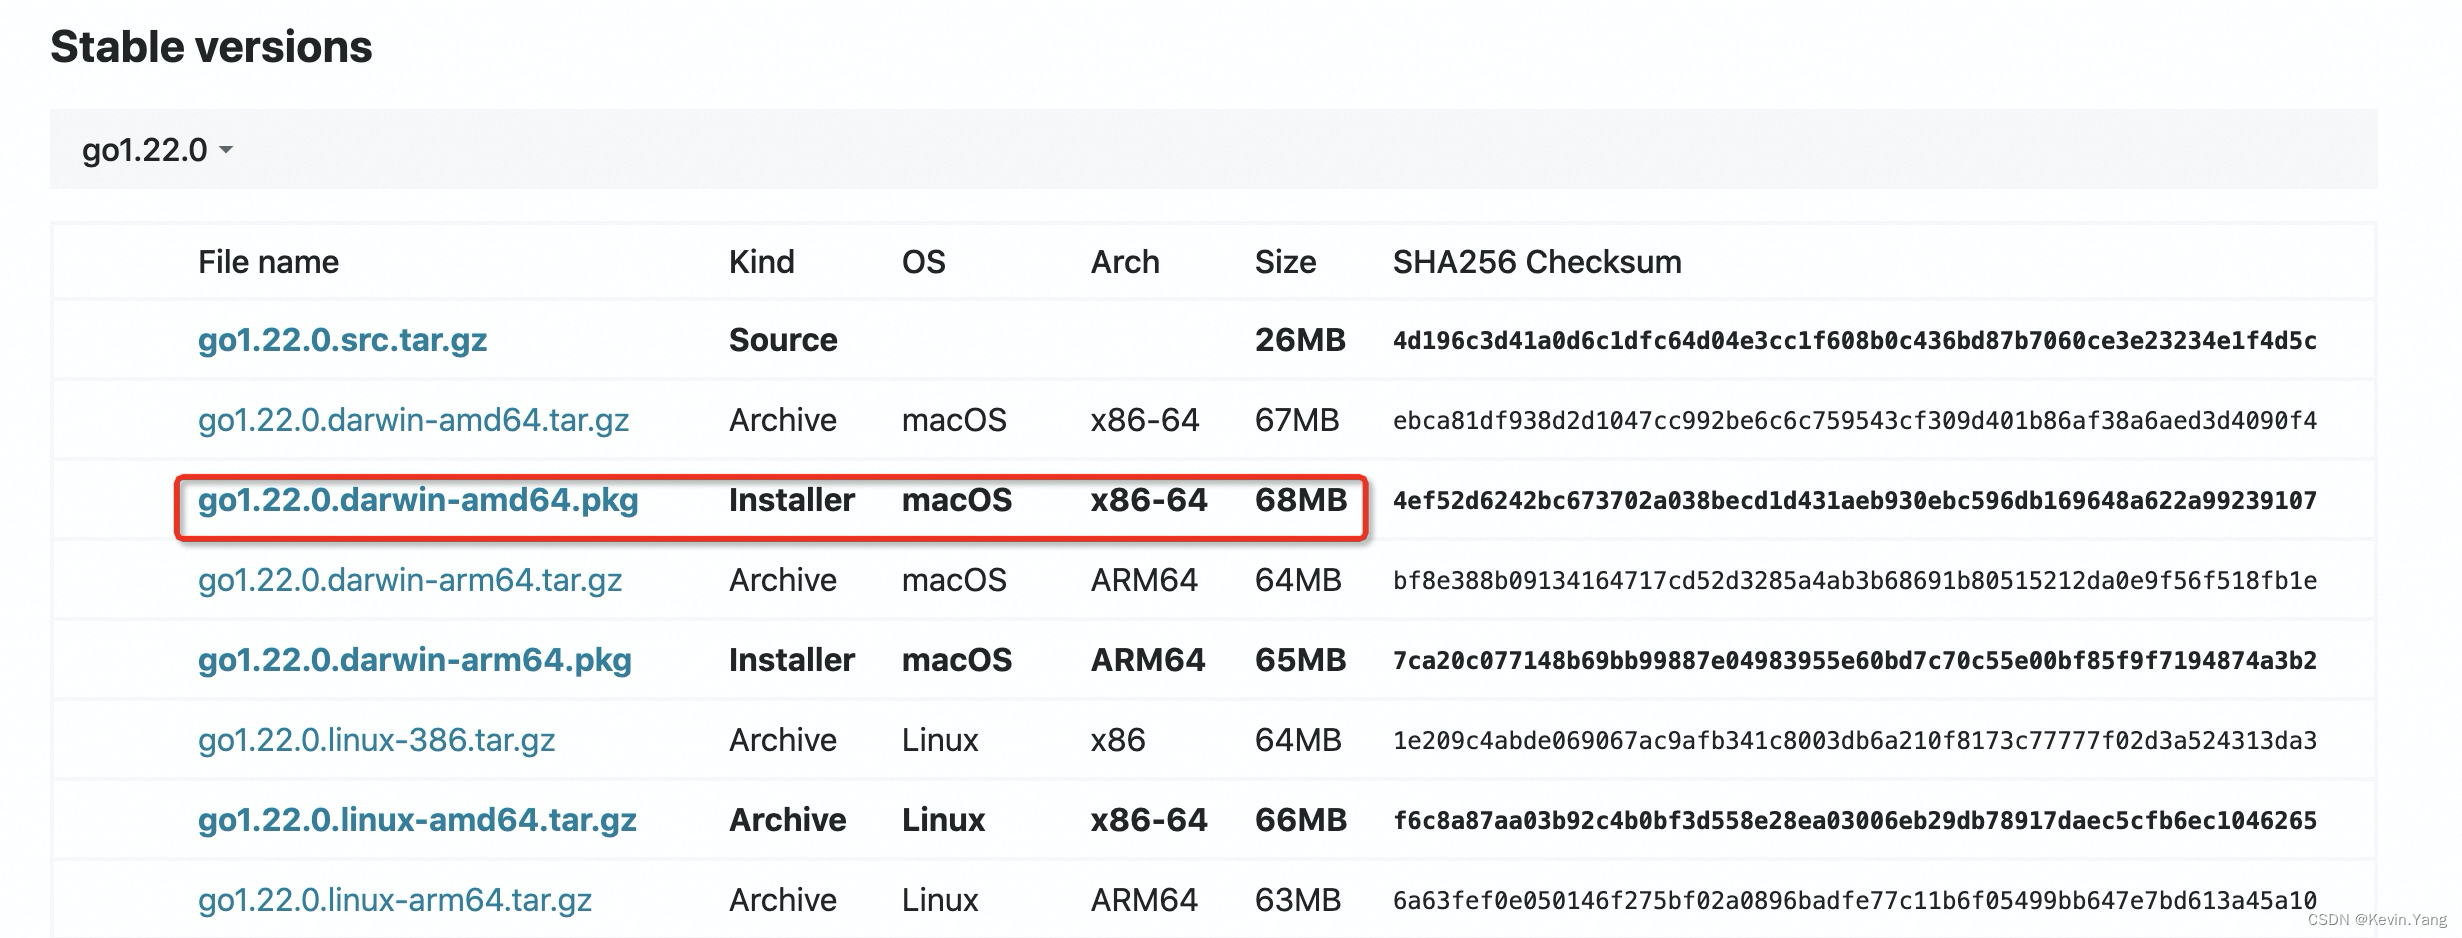
Task: Select checksum starting with 6a63fef0e050
Action: pos(1855,901)
